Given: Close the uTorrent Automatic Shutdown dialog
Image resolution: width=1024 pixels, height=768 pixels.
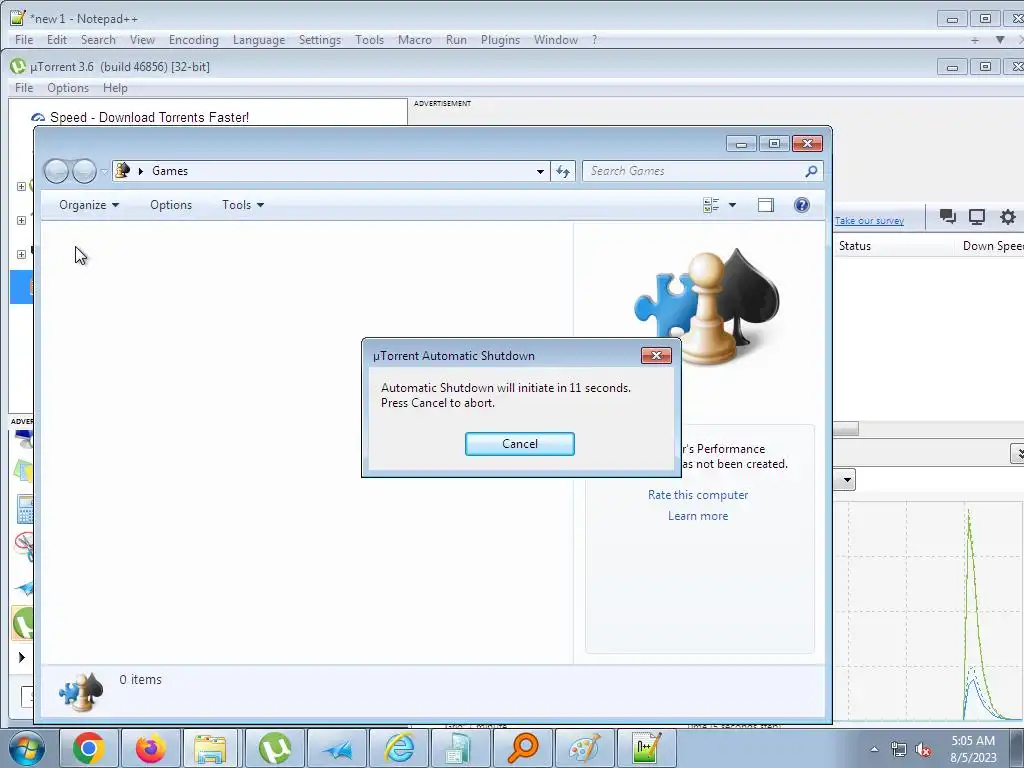Looking at the screenshot, I should tap(656, 355).
